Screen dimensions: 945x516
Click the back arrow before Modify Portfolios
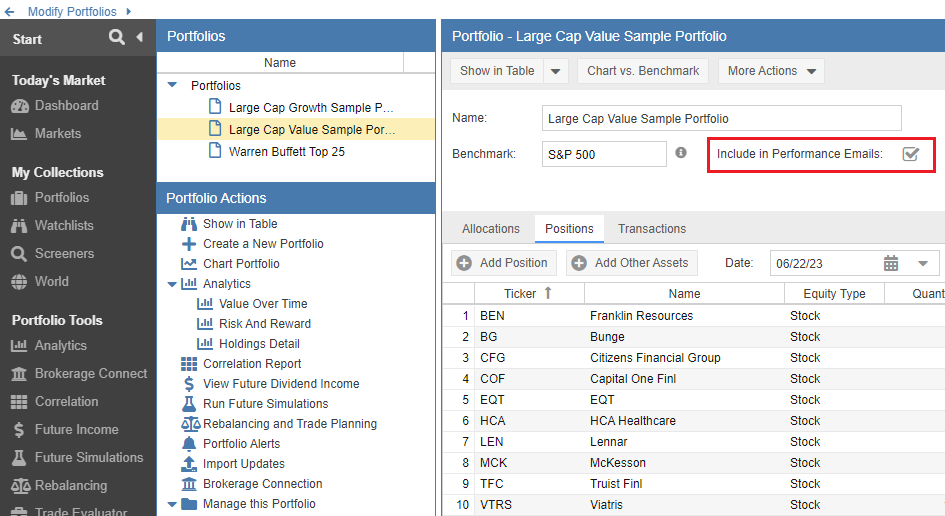9,11
